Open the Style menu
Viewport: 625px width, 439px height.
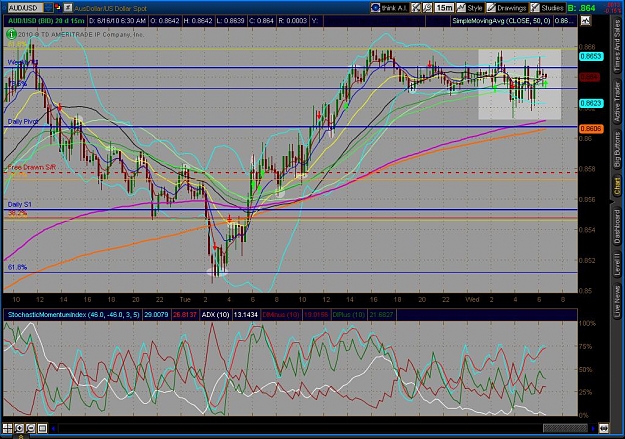click(470, 8)
